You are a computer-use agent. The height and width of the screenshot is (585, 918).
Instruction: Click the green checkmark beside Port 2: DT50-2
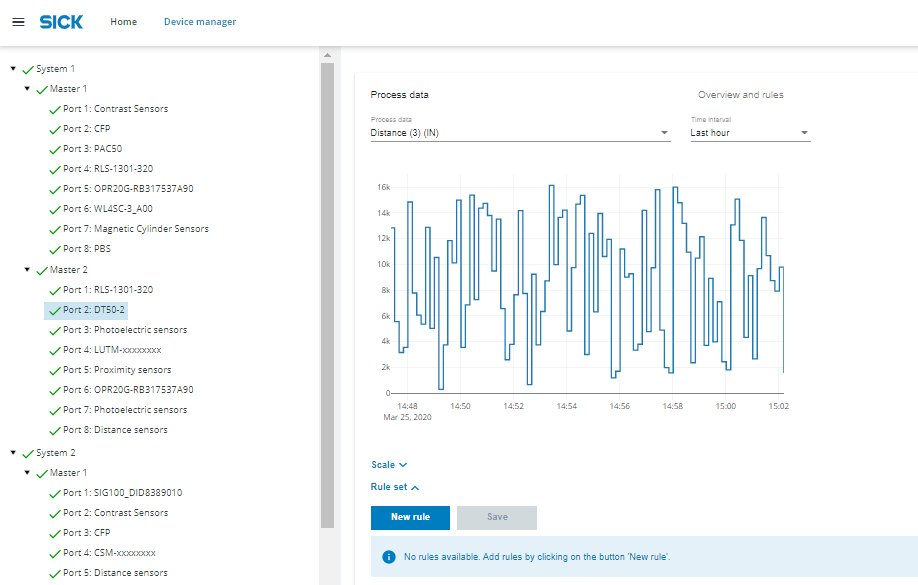tap(55, 310)
